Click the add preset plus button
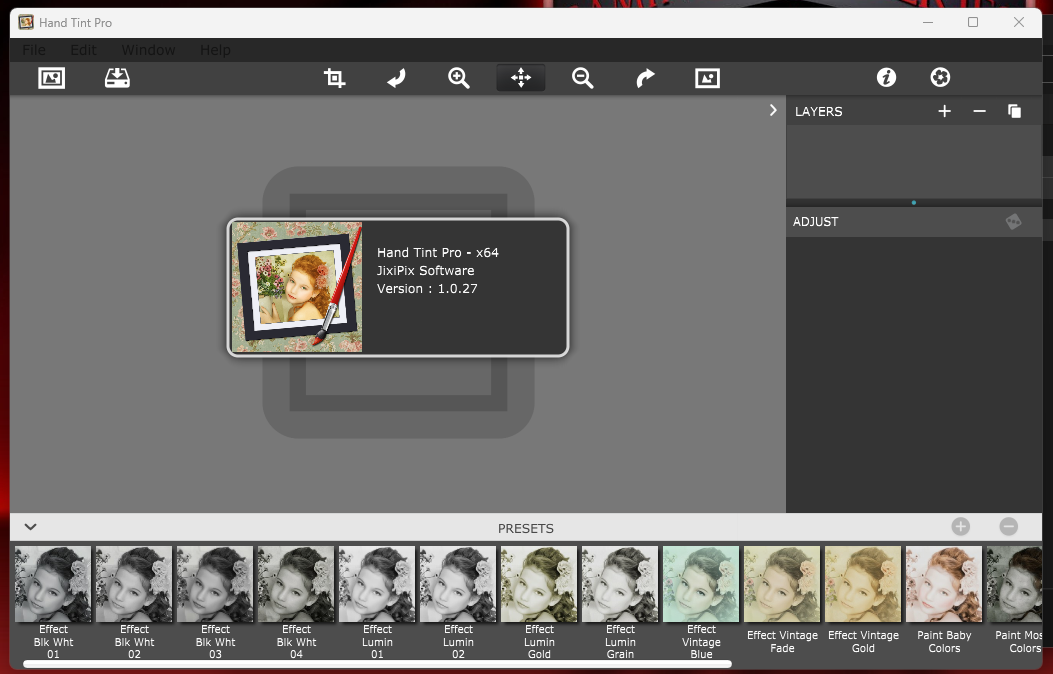 tap(960, 527)
